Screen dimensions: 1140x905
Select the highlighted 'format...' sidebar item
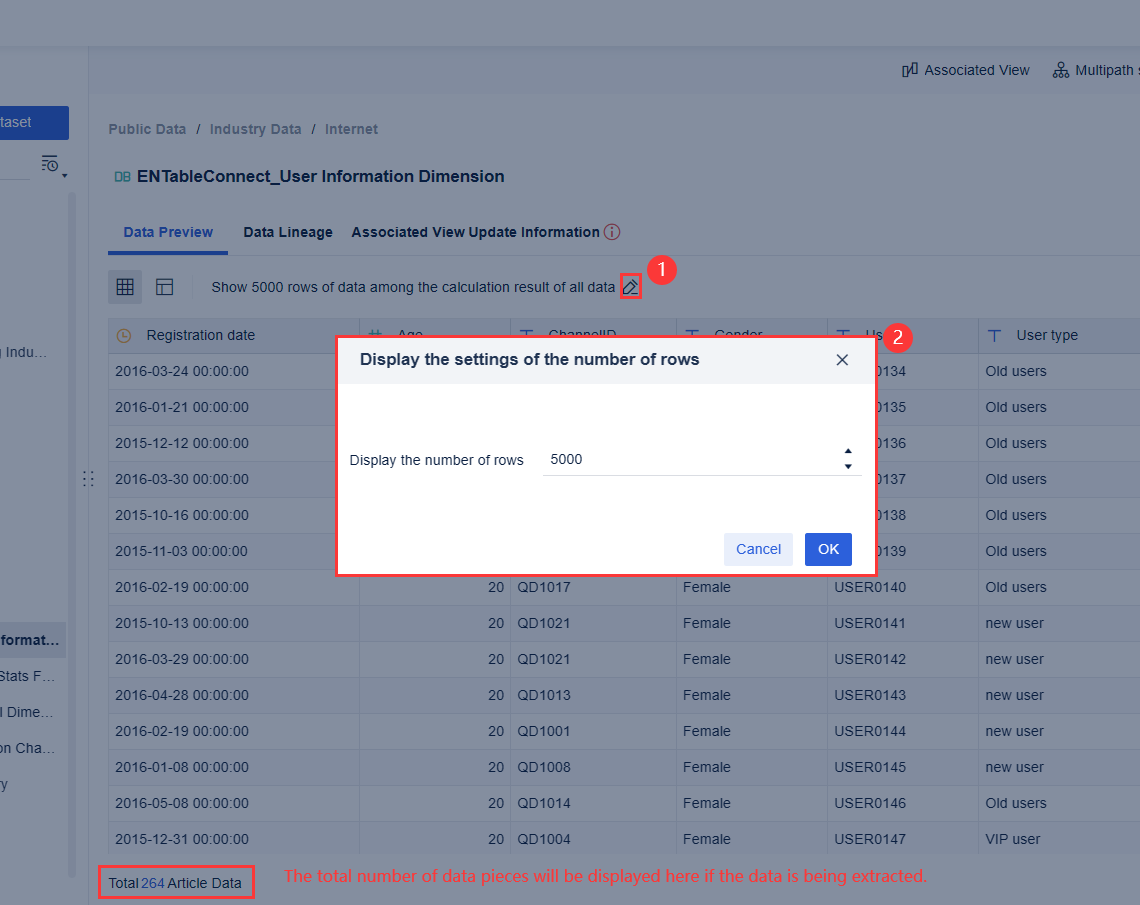point(33,640)
